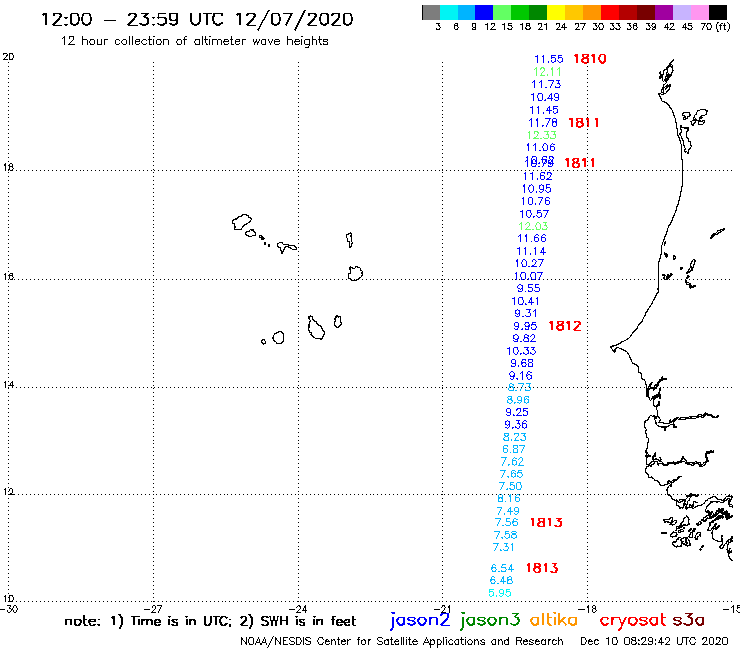Click the cyan legend color swatch
Image resolution: width=740 pixels, height=650 pixels.
point(449,13)
